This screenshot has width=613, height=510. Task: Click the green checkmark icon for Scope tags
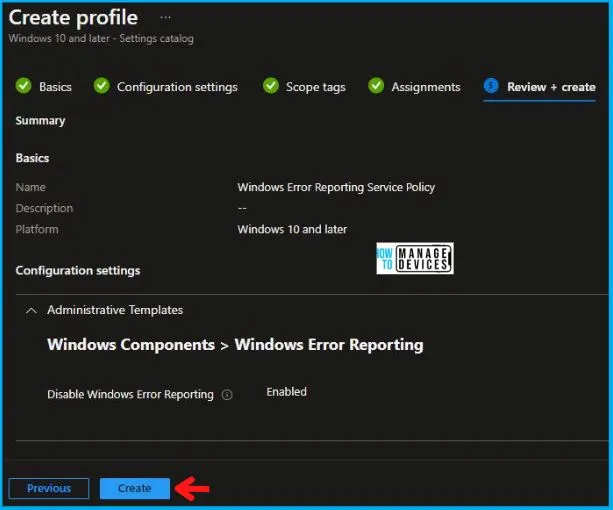tap(271, 86)
